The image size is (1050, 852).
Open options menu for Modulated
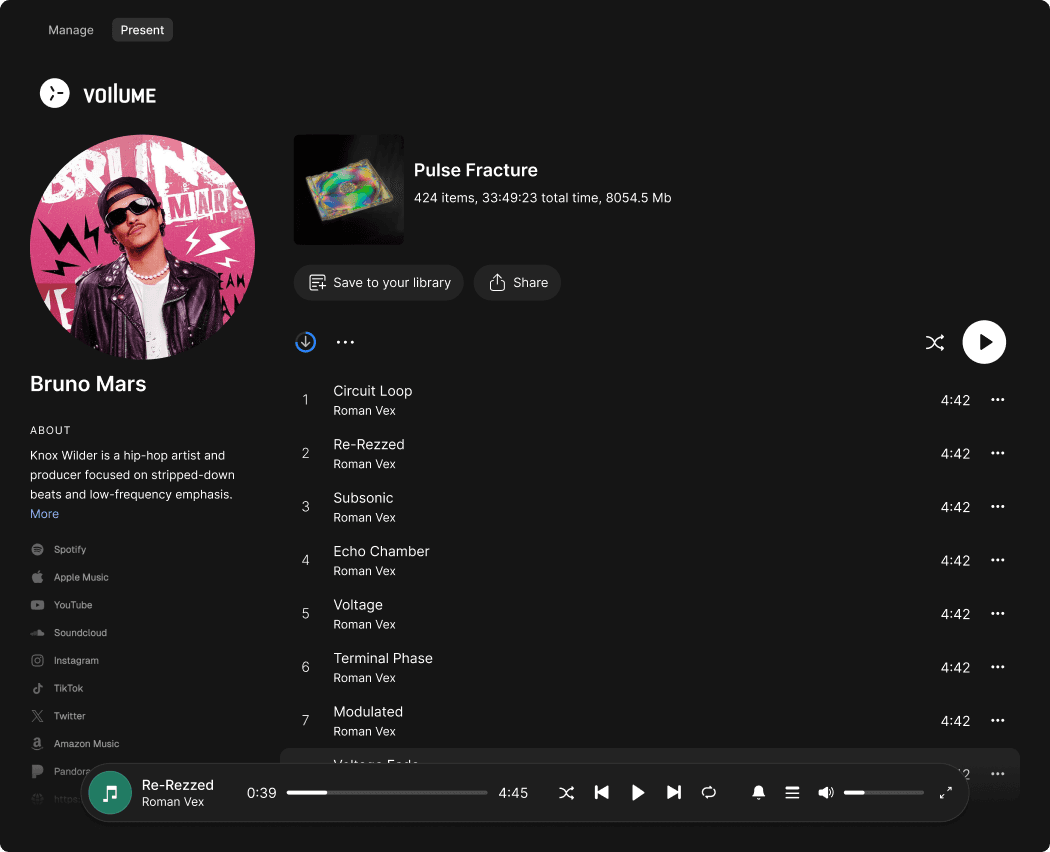[997, 721]
